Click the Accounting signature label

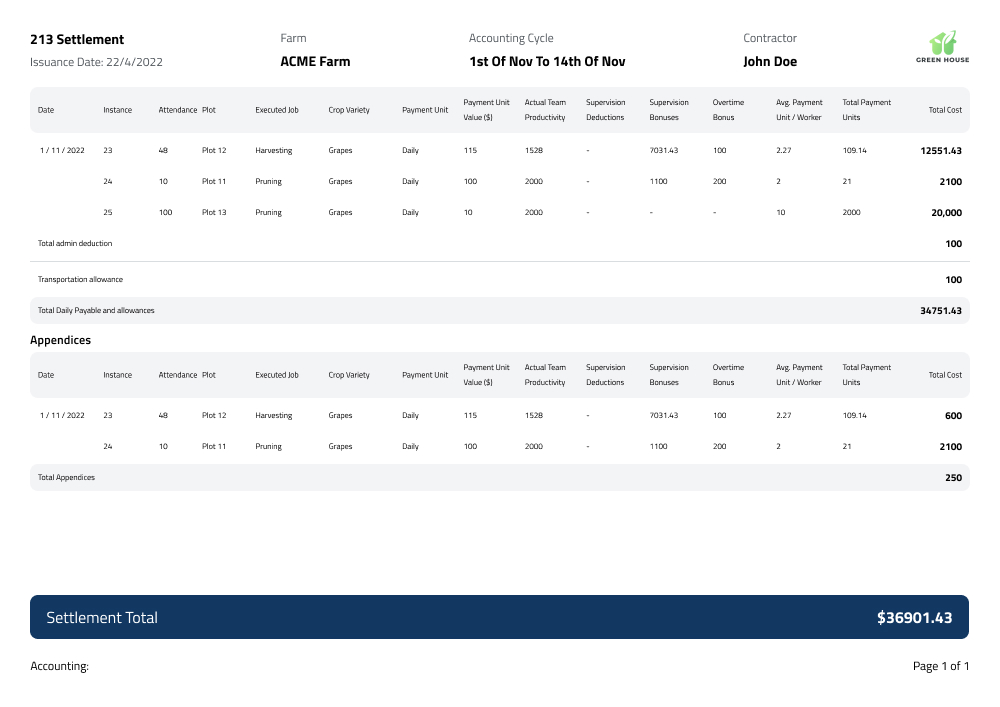click(x=59, y=666)
